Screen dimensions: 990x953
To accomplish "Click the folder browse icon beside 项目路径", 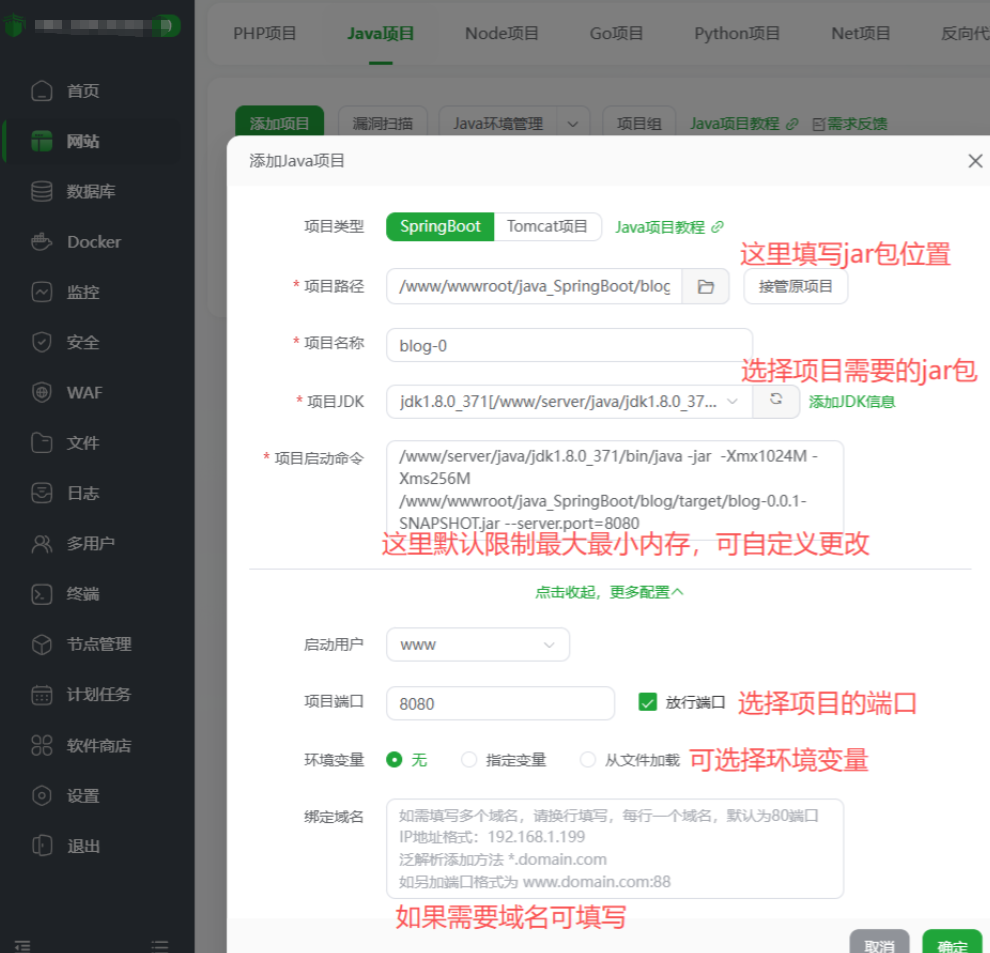I will (x=708, y=286).
